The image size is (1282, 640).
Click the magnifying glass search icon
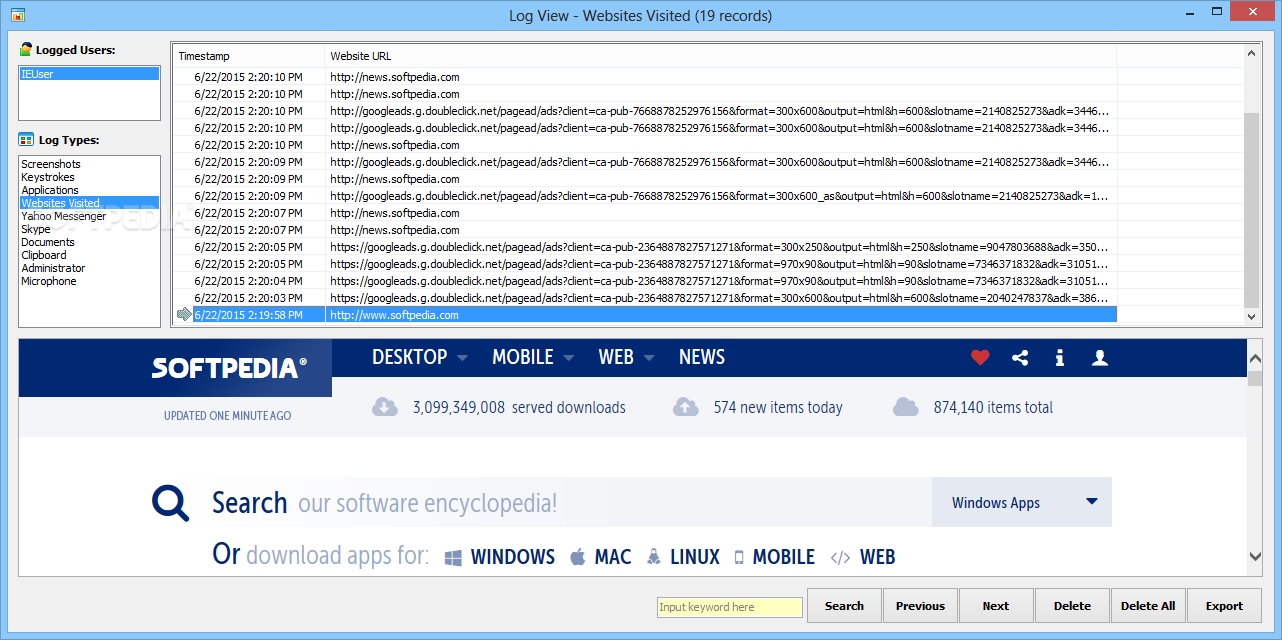click(171, 502)
